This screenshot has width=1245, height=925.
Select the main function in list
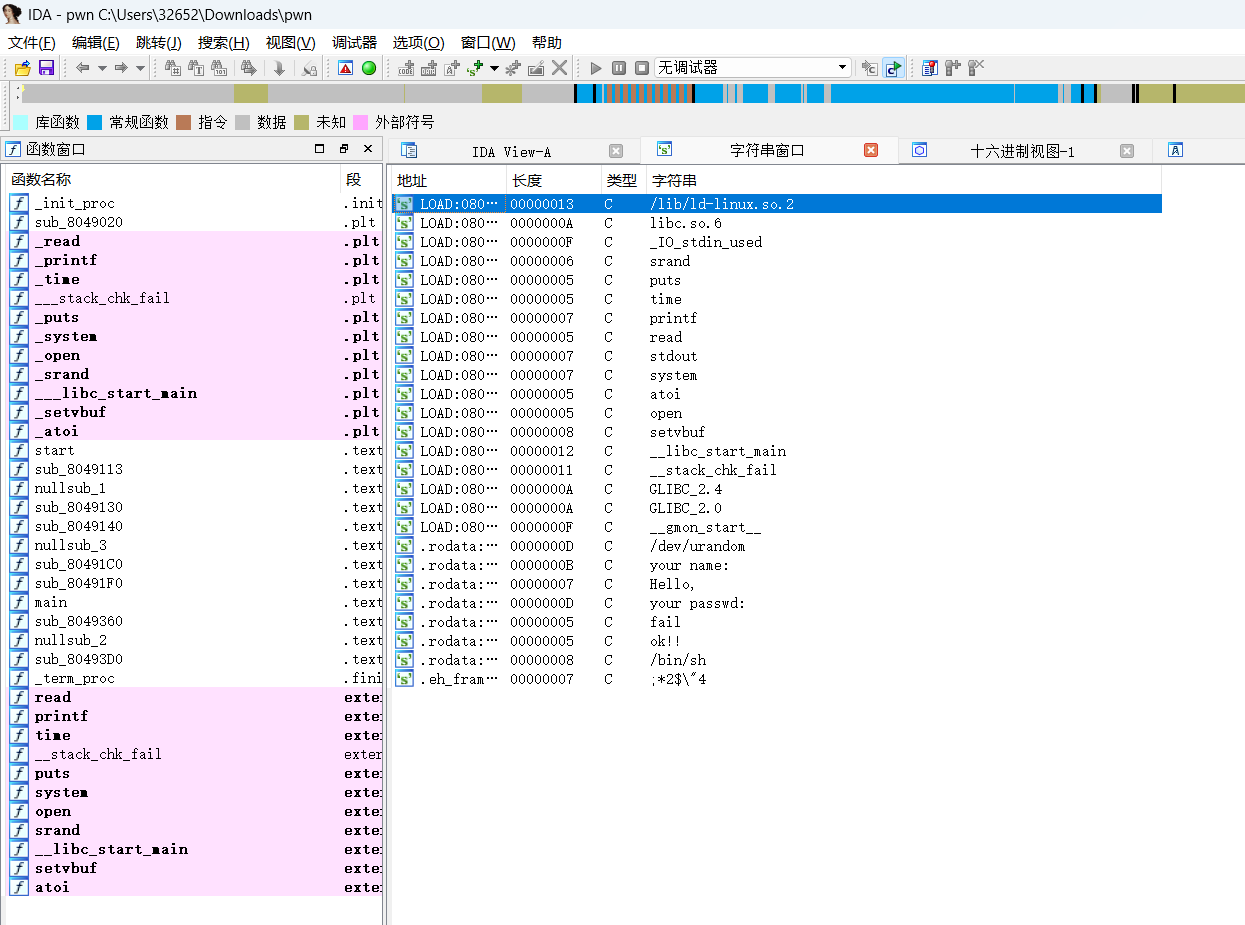[195, 602]
